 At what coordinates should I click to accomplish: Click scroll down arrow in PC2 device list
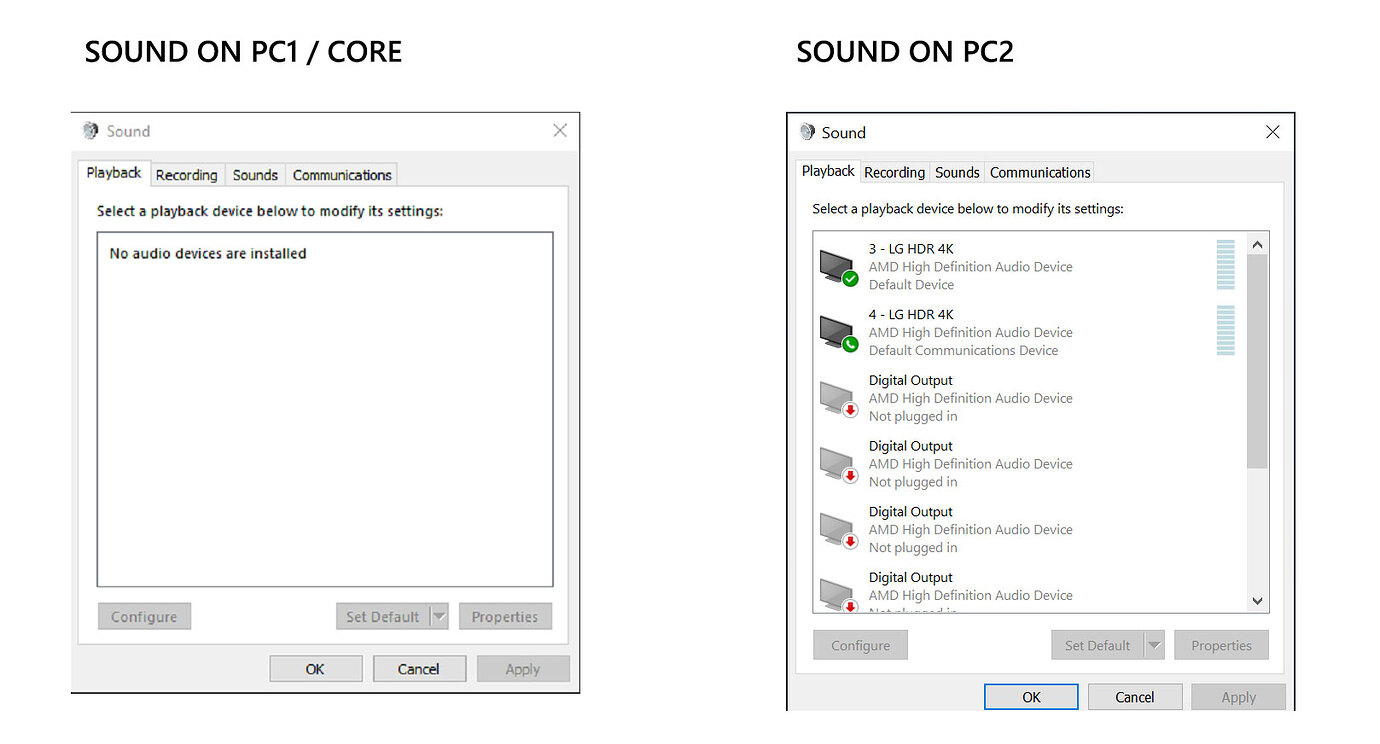coord(1258,601)
